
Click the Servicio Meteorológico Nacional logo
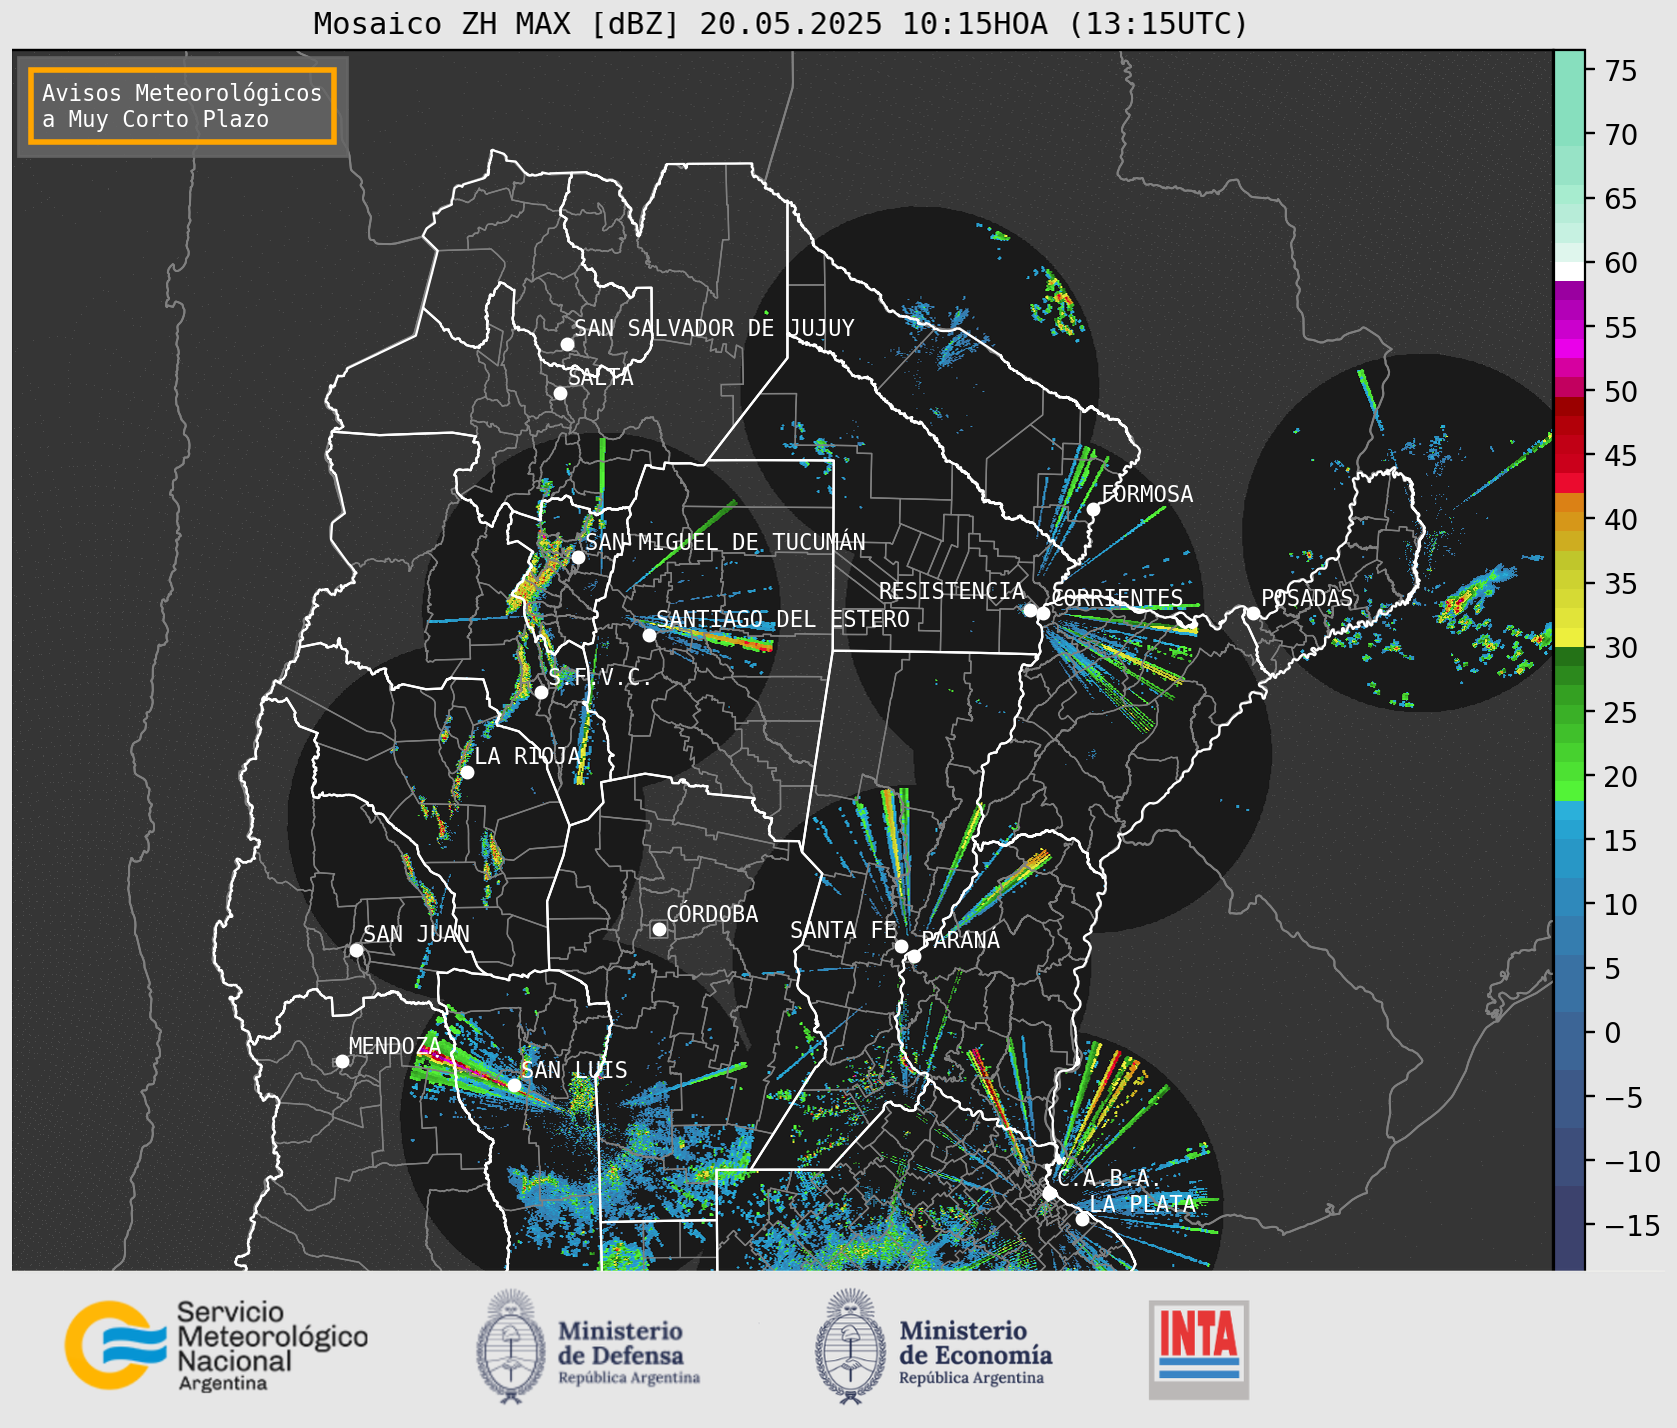(217, 1345)
